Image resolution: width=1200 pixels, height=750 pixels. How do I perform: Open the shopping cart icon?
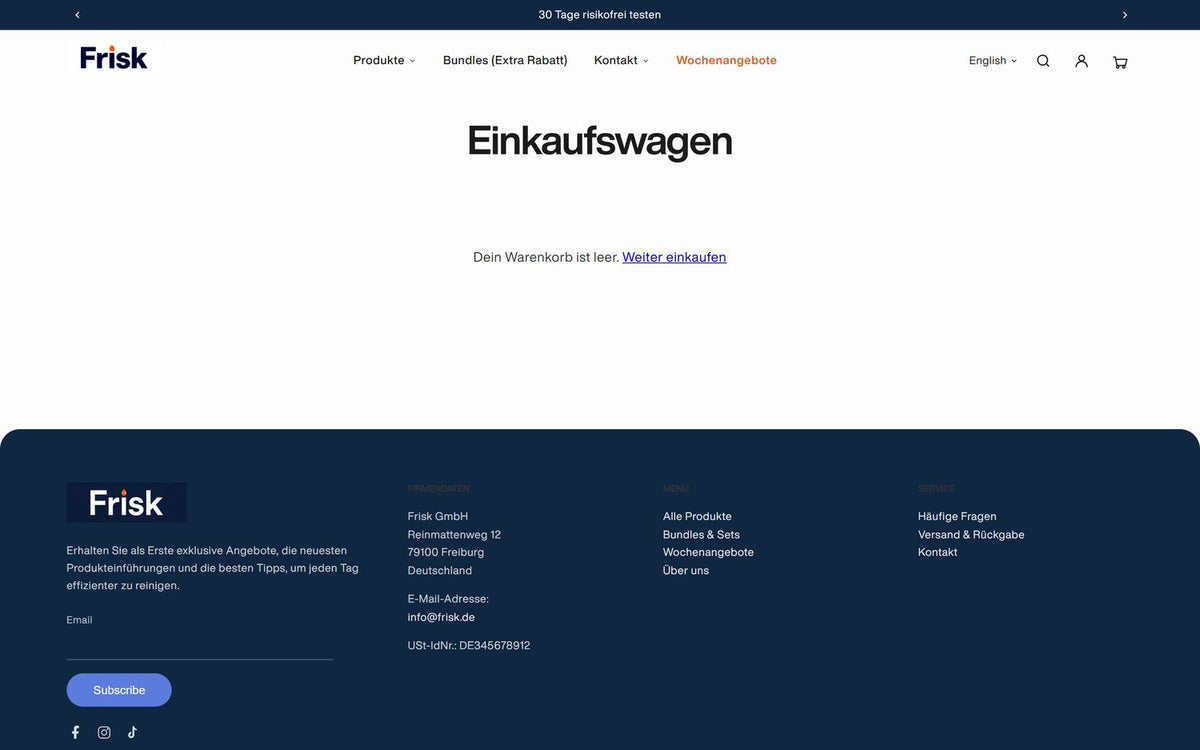pos(1120,62)
